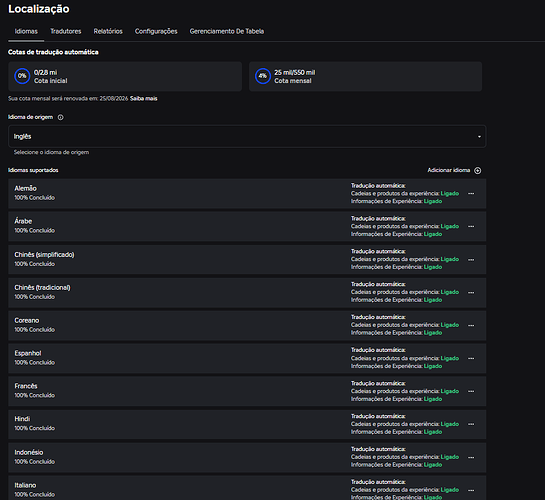Select the Espanhol language row

pos(247,359)
